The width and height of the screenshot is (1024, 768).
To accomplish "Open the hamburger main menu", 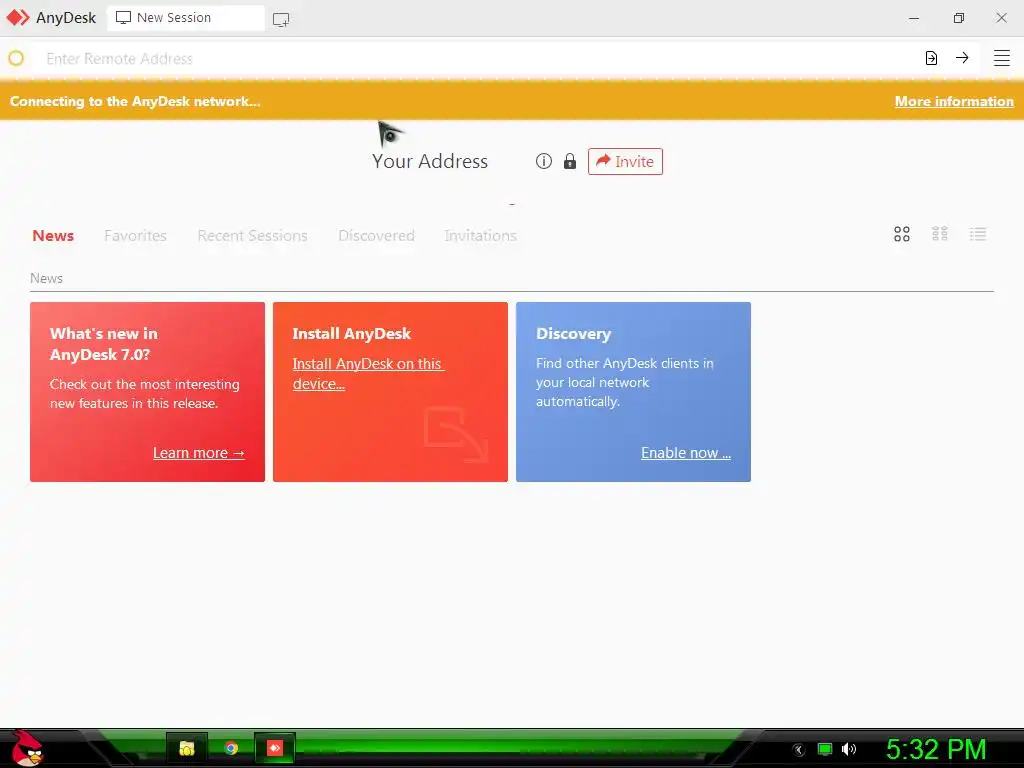I will 1002,58.
